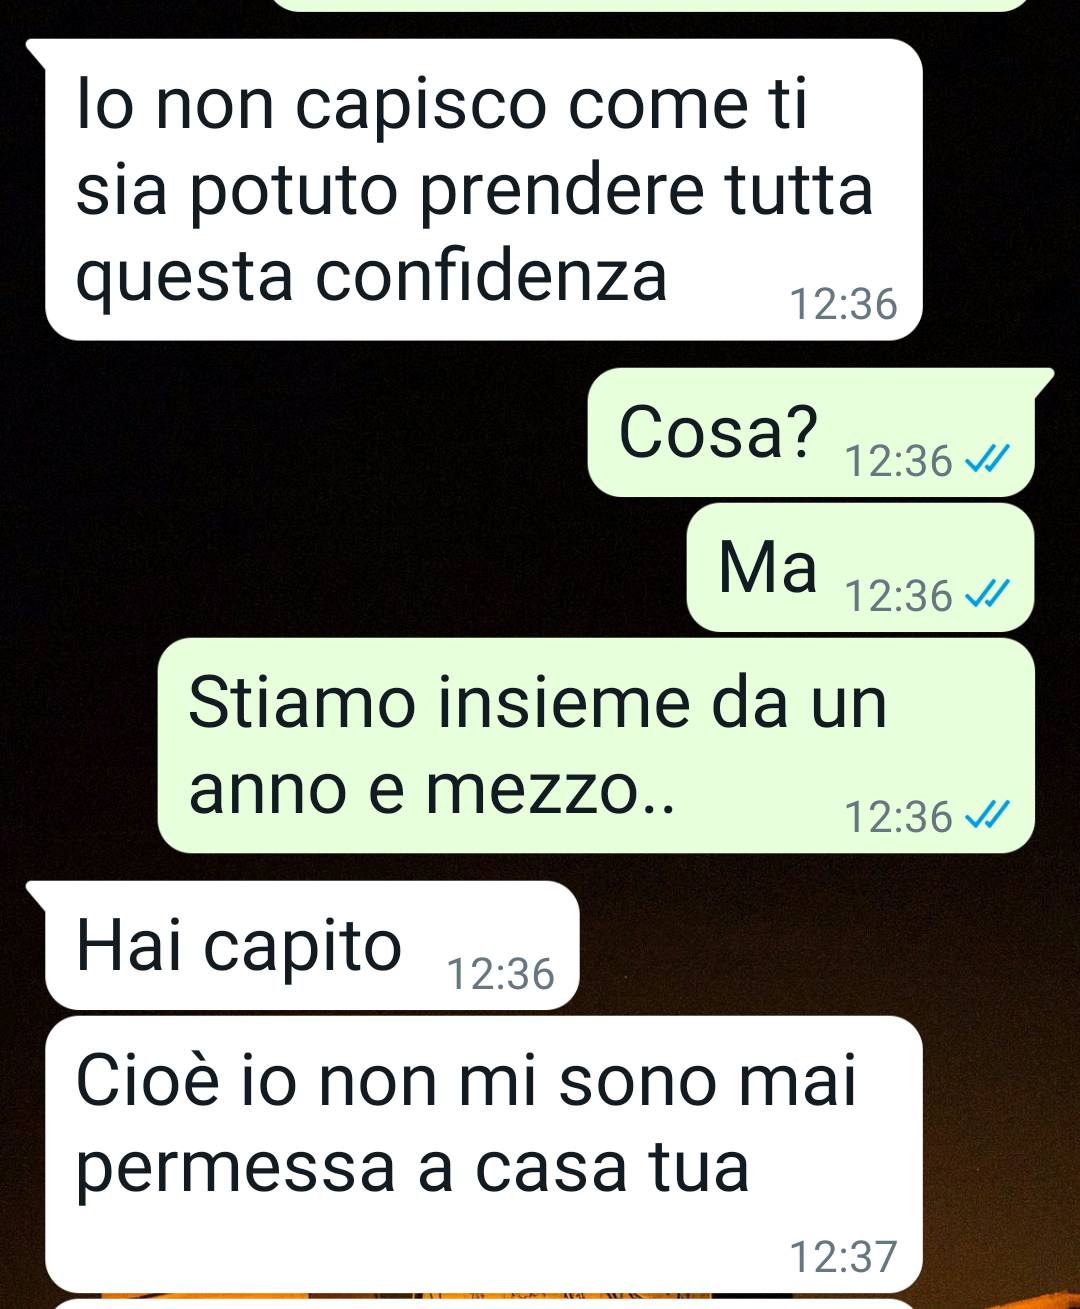The width and height of the screenshot is (1080, 1309).
Task: Select the "Io non capisco come ti" message bubble
Action: tap(483, 190)
